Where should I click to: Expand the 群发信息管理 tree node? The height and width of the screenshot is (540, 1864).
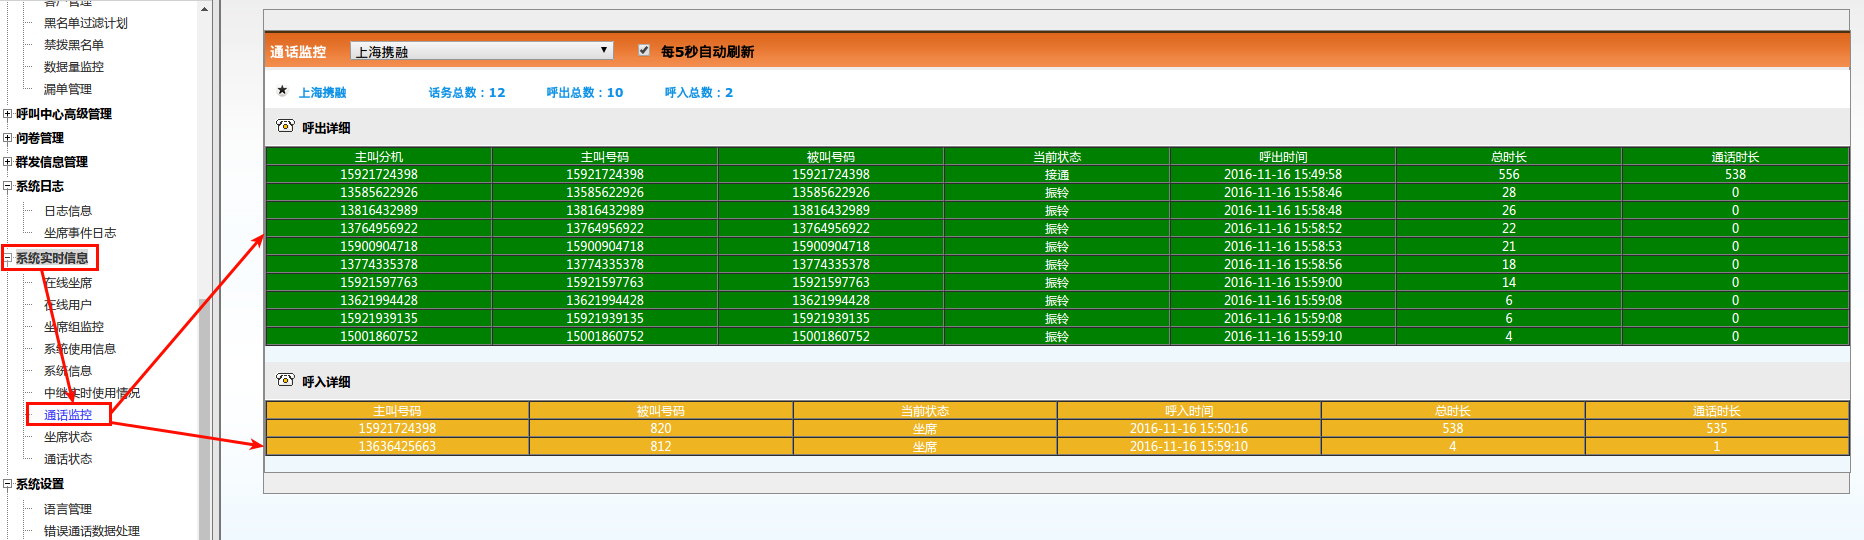point(8,162)
